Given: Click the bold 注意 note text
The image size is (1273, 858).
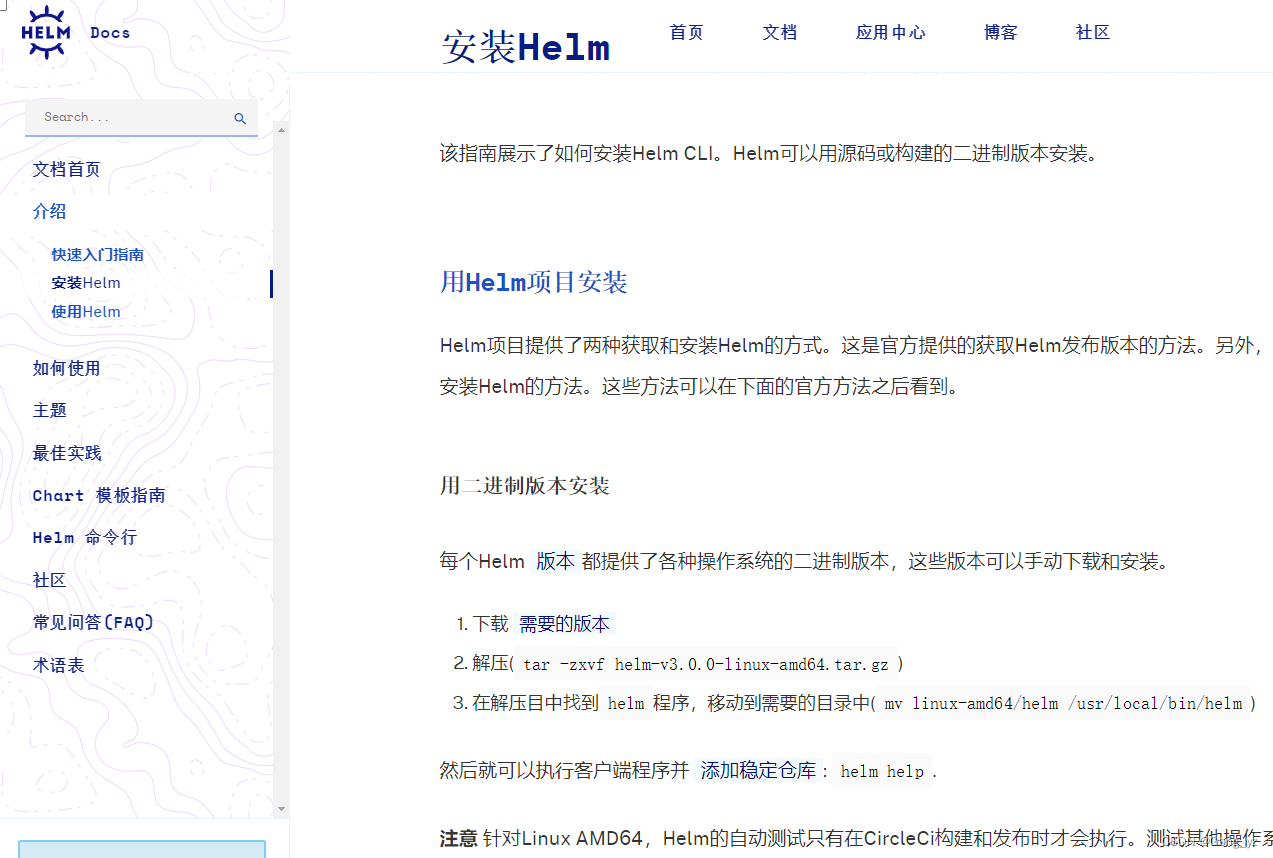Looking at the screenshot, I should pyautogui.click(x=458, y=838).
